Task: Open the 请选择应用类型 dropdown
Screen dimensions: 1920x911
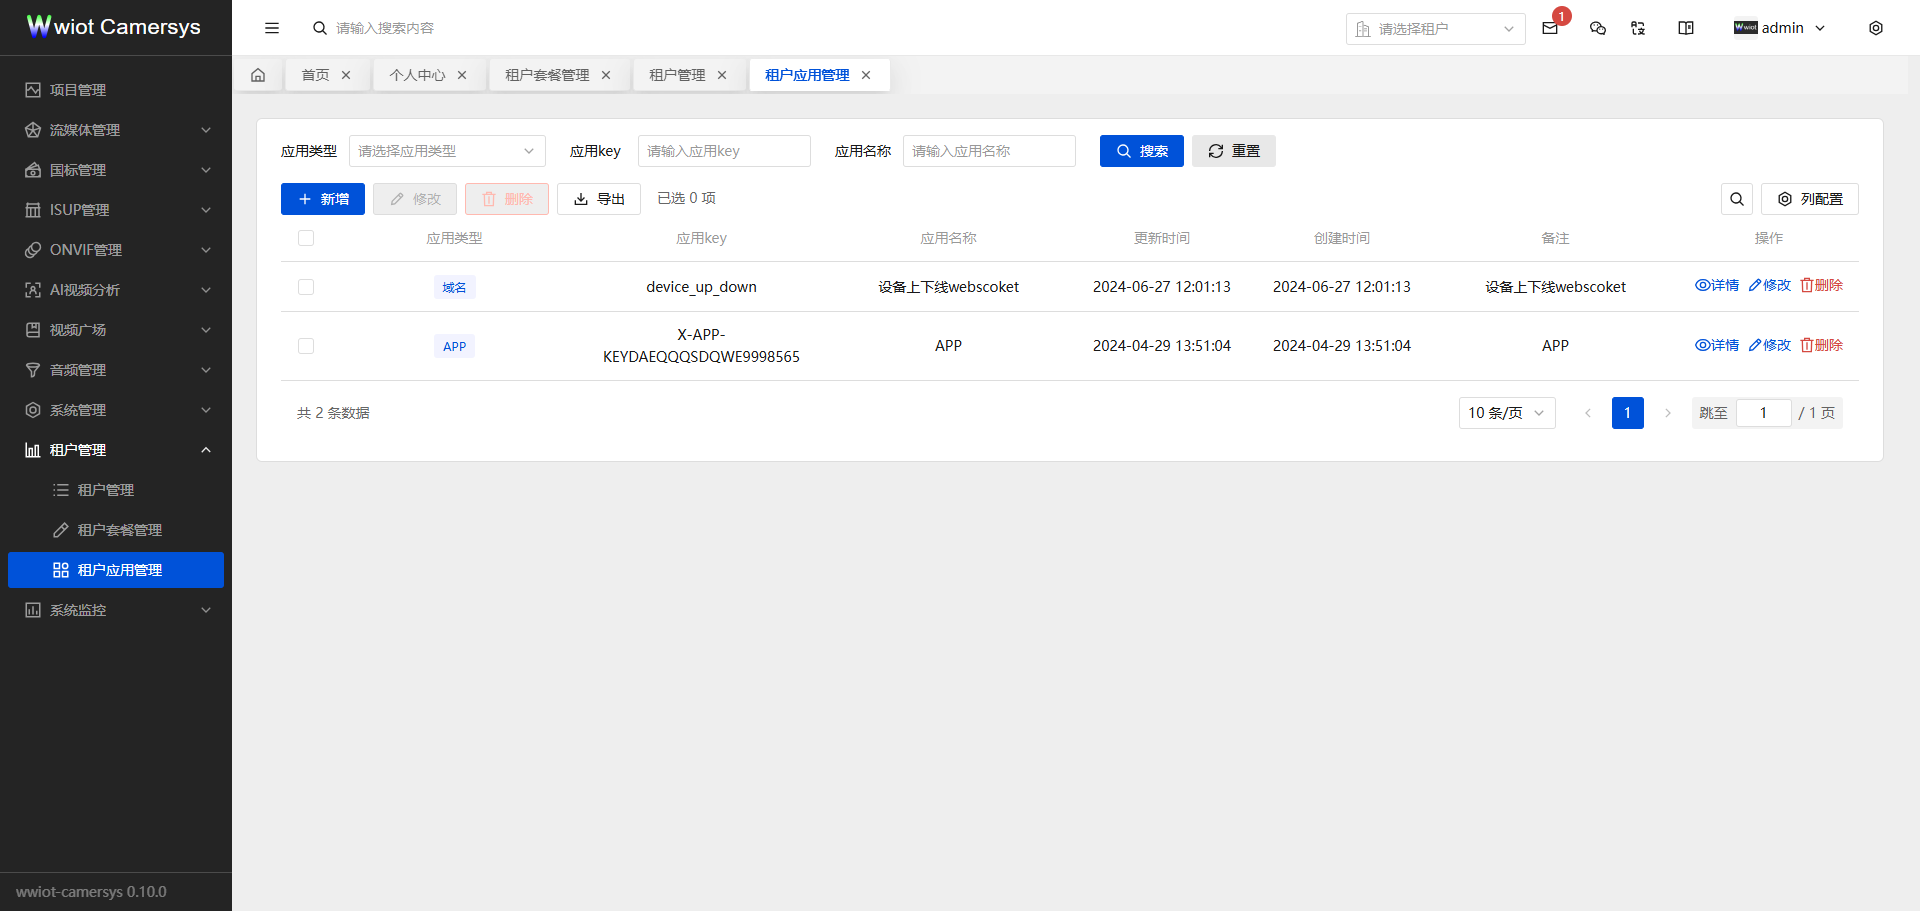Action: coord(447,151)
